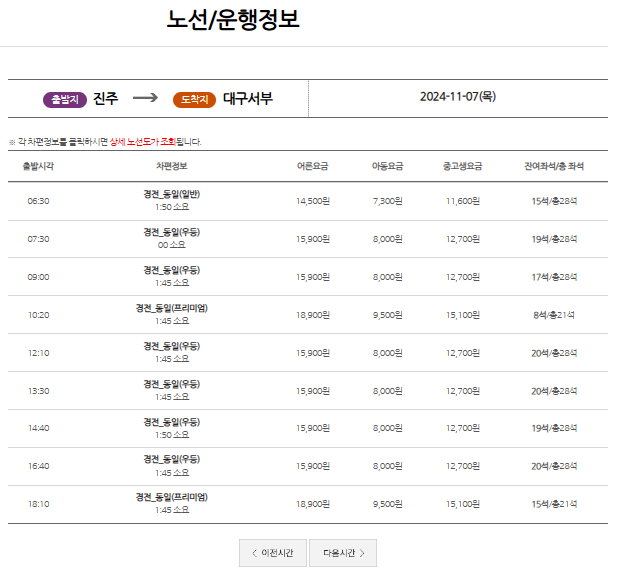The image size is (619, 572).
Task: Click the 09:00 row adult fare 15,900원
Action: (x=313, y=277)
